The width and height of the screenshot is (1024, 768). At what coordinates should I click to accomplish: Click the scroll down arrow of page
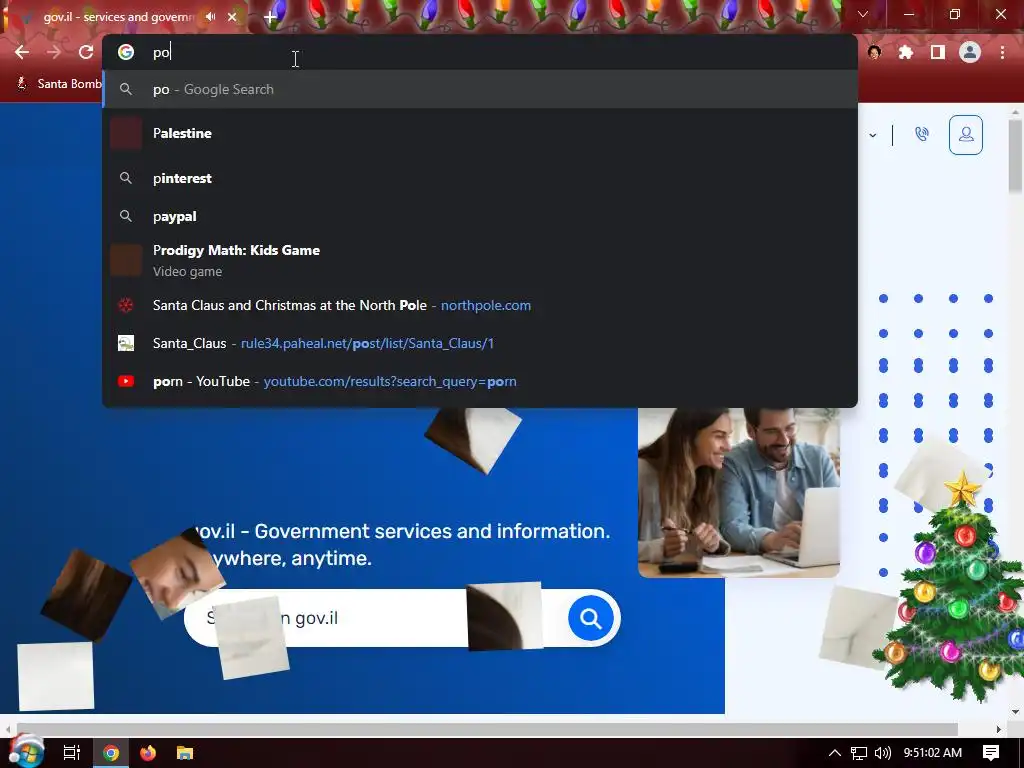1015,711
